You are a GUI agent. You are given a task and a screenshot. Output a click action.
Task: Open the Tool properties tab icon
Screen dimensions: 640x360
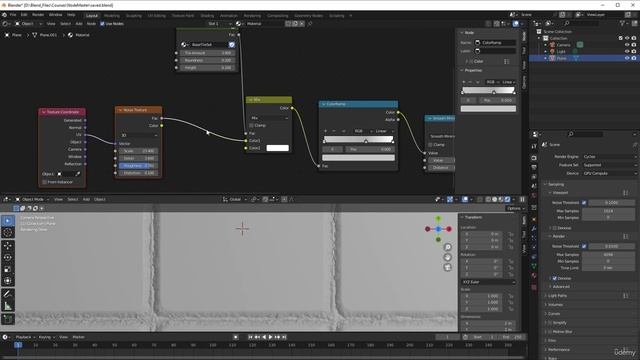point(534,147)
